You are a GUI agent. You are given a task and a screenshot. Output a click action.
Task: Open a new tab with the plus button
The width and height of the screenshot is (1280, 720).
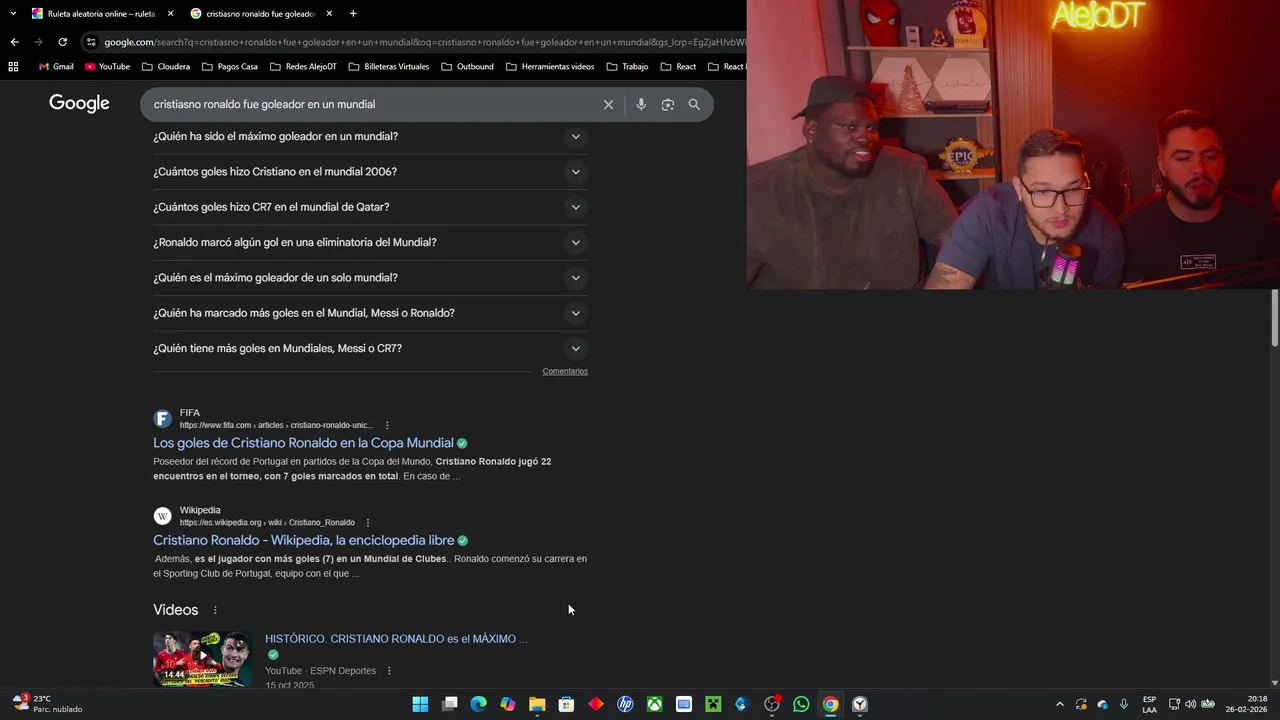[353, 13]
